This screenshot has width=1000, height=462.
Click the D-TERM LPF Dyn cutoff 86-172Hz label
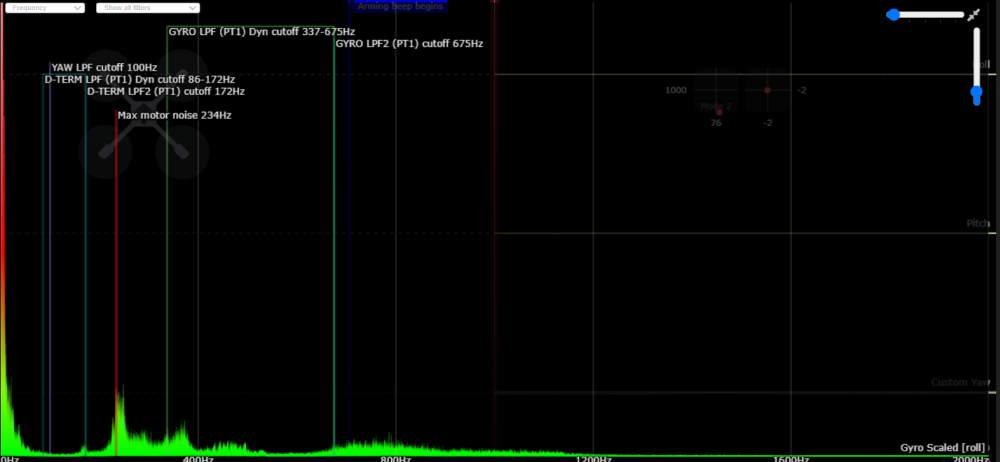[x=140, y=79]
